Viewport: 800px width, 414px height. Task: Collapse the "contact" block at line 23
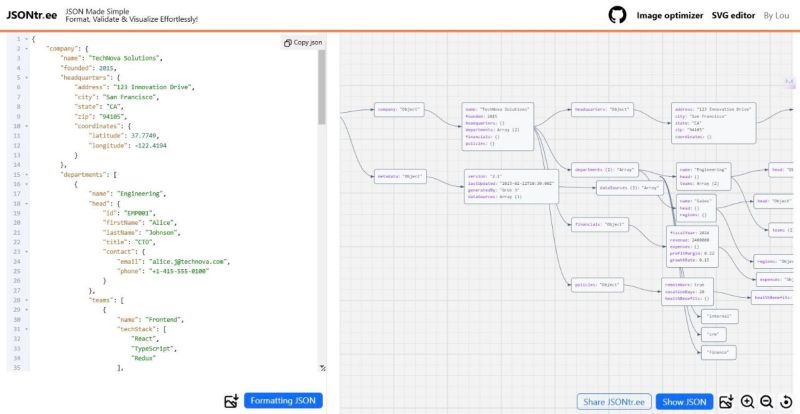(x=27, y=252)
